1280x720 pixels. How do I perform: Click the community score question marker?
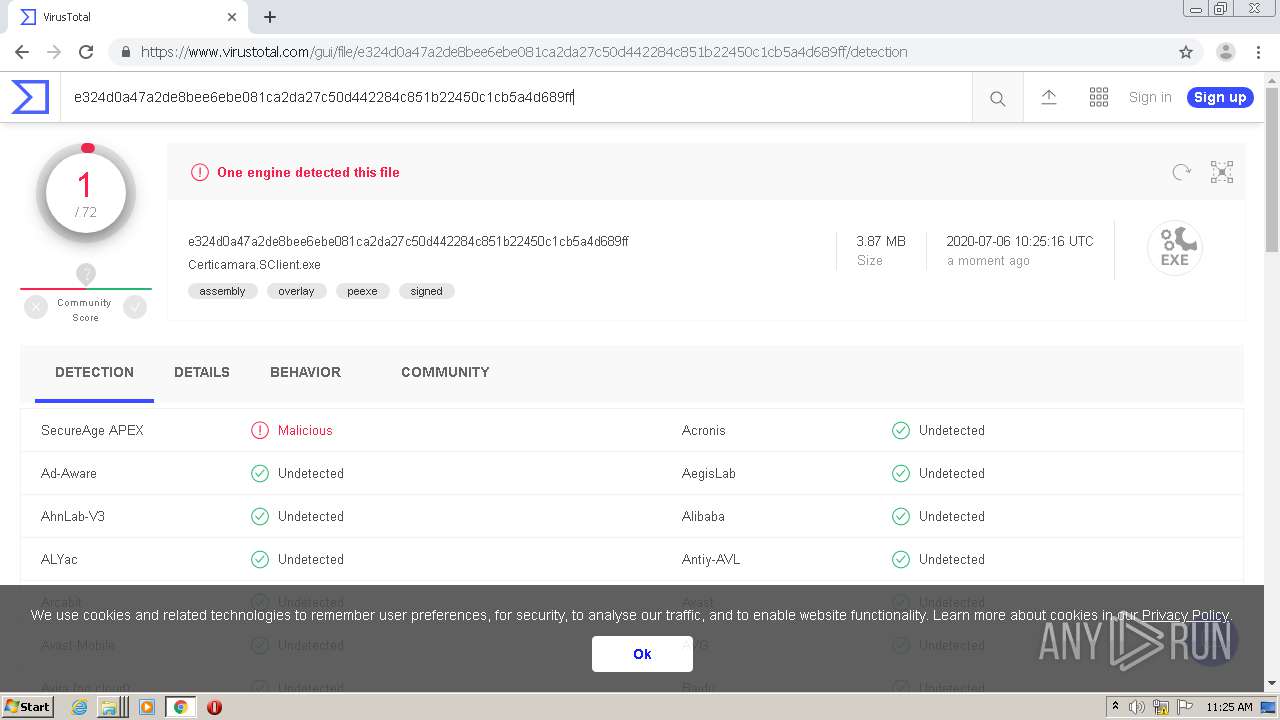pyautogui.click(x=86, y=273)
